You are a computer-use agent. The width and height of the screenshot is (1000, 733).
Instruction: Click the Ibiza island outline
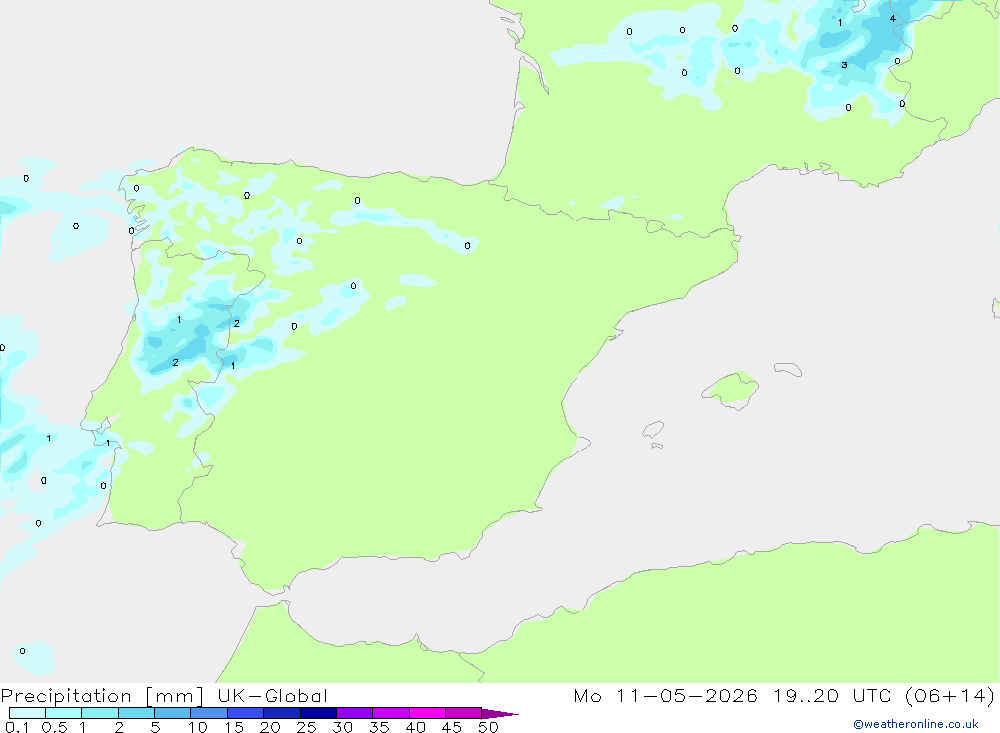[x=653, y=429]
